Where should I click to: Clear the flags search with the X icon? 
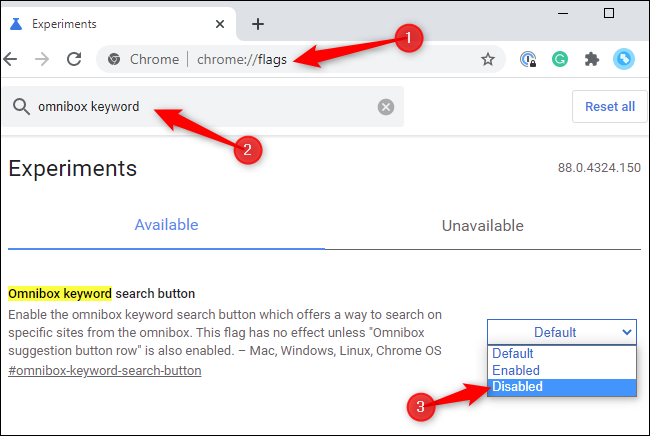tap(386, 107)
